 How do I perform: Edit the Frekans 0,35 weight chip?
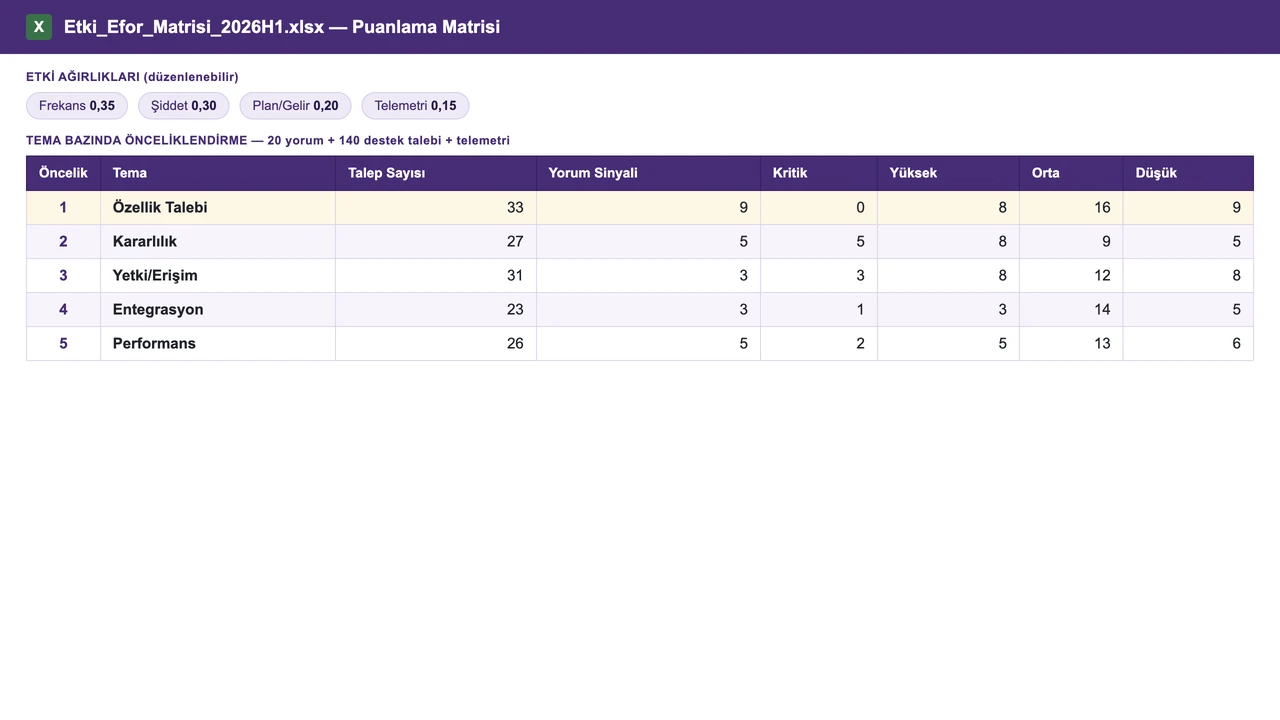[x=77, y=106]
